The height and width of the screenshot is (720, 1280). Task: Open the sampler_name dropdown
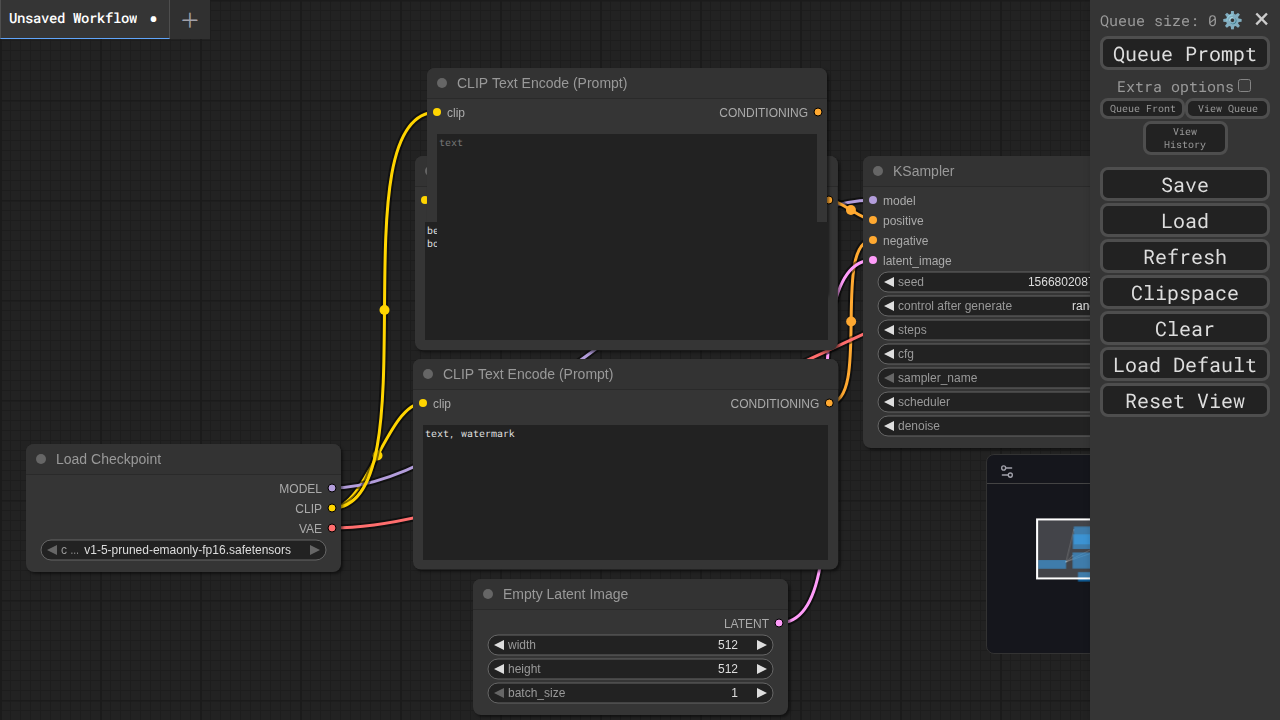(x=985, y=378)
